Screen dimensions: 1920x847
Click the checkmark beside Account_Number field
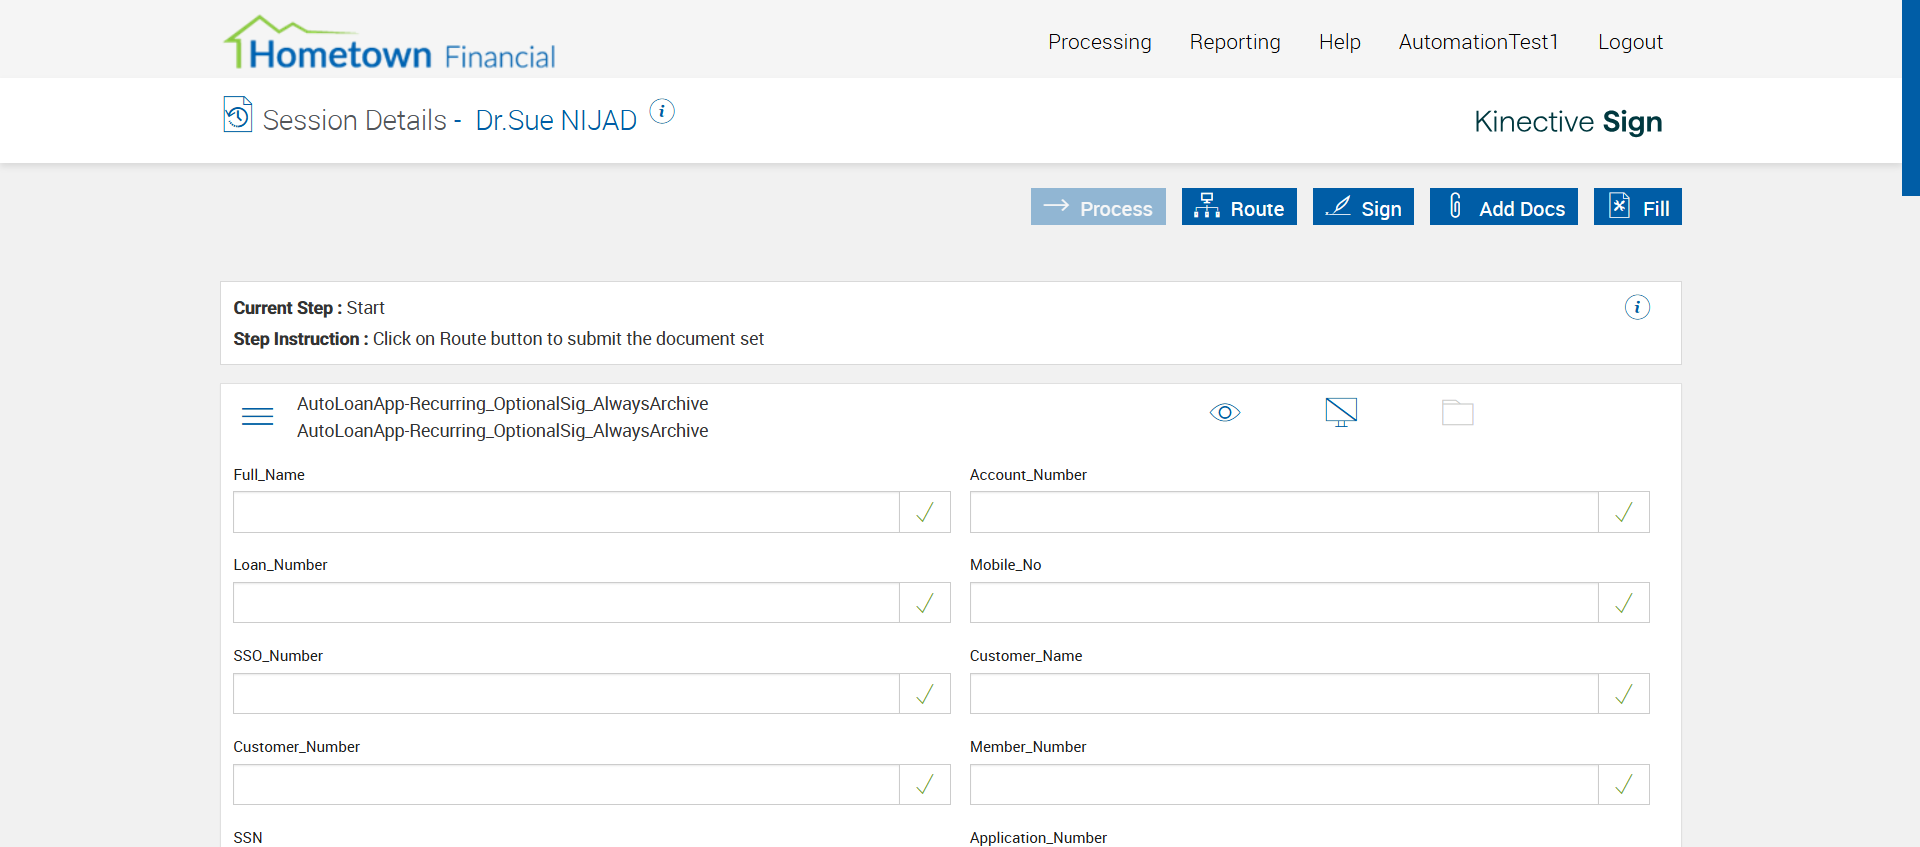(x=1624, y=512)
